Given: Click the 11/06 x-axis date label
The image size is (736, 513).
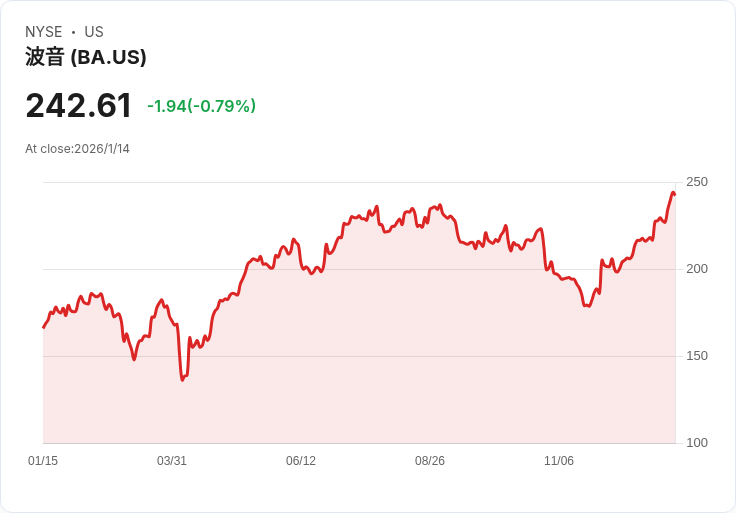Looking at the screenshot, I should point(559,461).
